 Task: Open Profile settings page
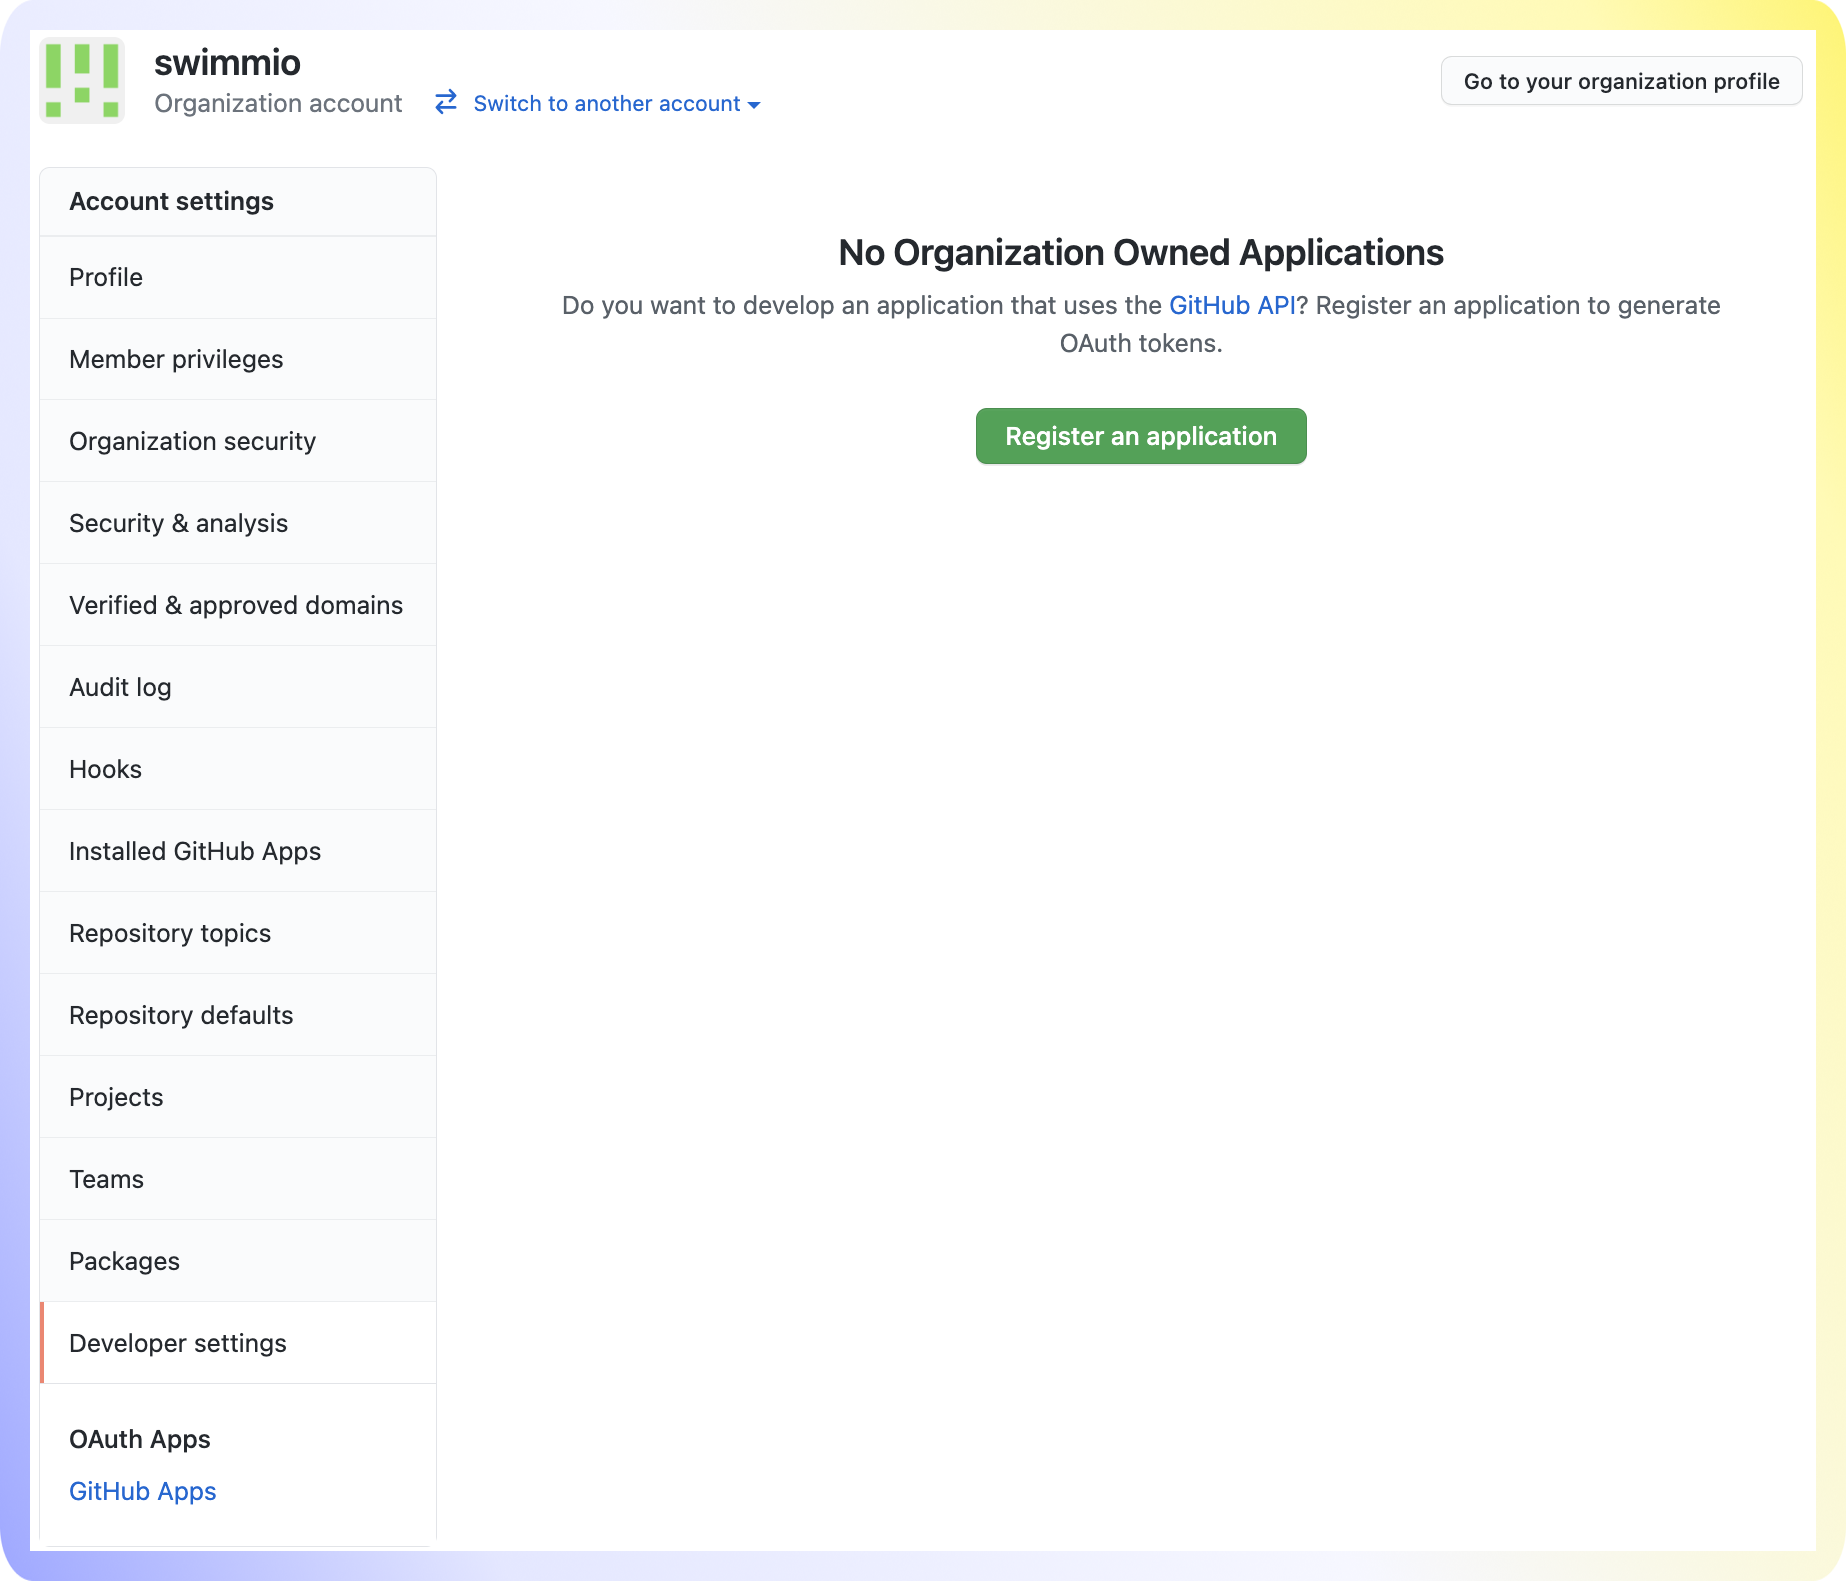(x=238, y=277)
